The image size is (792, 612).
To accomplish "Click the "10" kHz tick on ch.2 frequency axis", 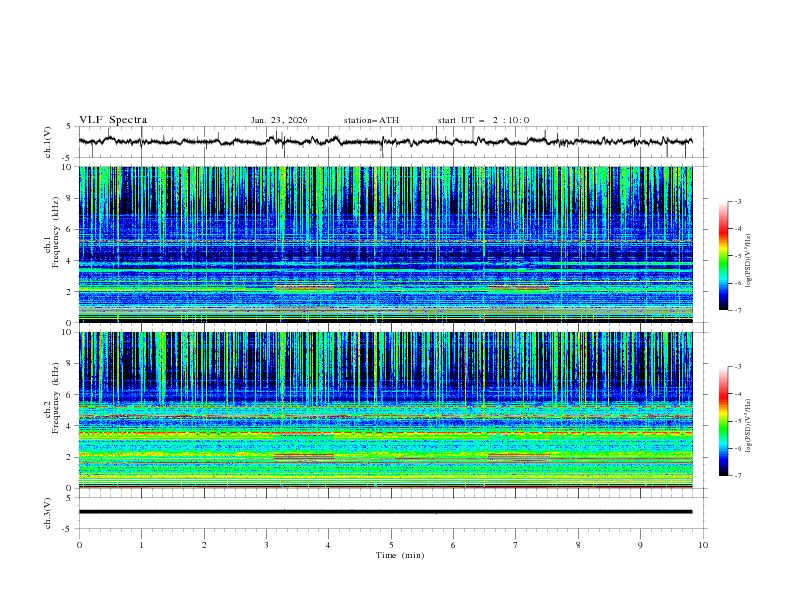I will point(69,332).
